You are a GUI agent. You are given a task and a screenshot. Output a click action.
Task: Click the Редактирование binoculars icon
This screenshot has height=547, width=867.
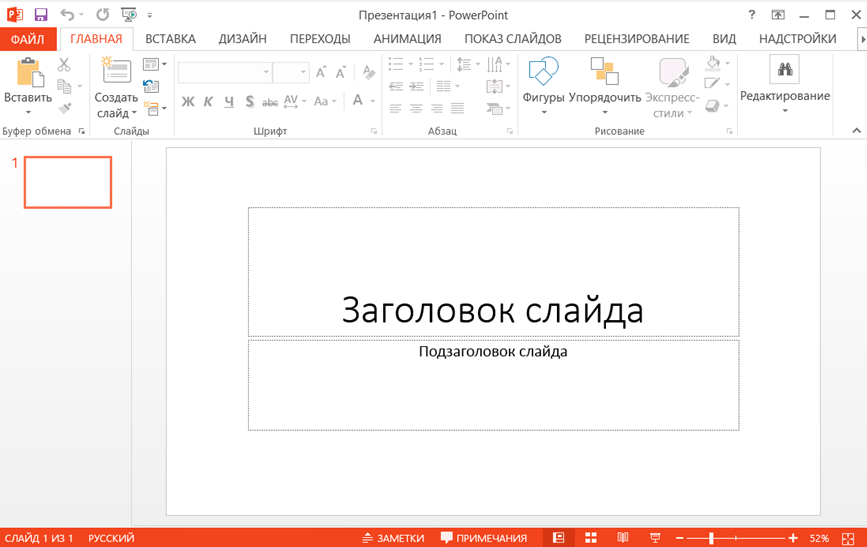pyautogui.click(x=784, y=70)
